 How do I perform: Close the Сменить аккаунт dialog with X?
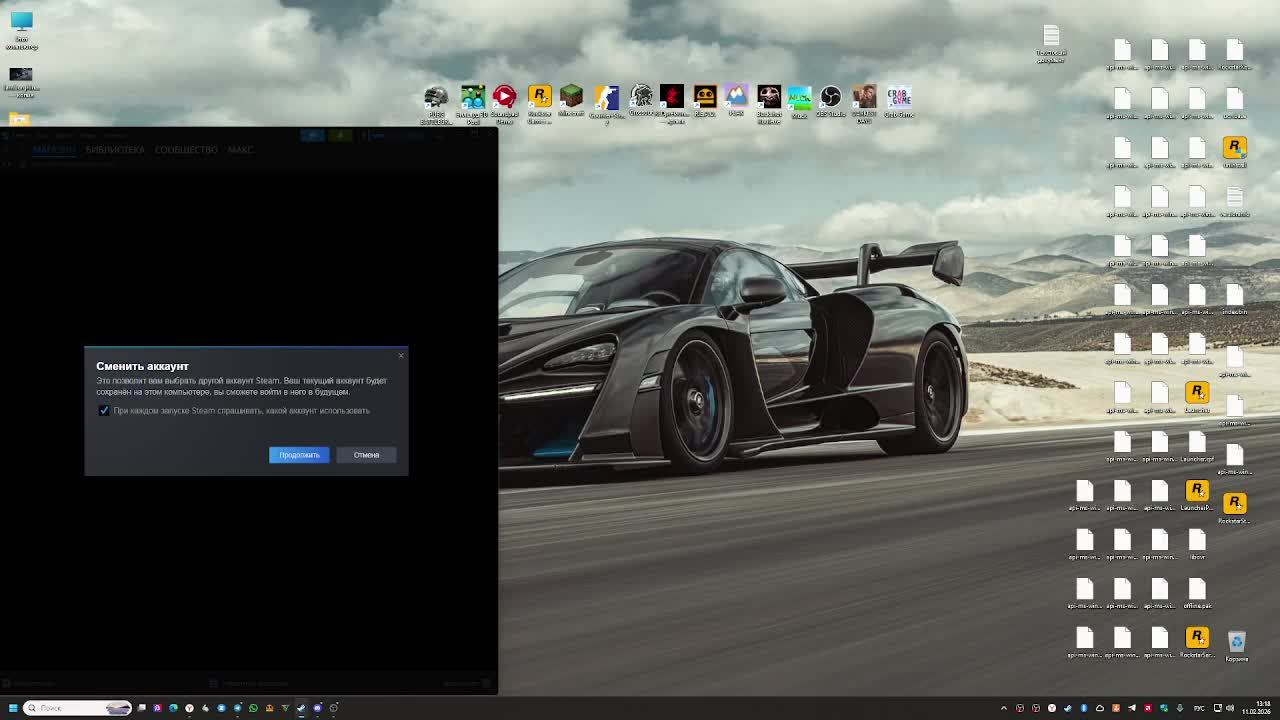[x=401, y=355]
